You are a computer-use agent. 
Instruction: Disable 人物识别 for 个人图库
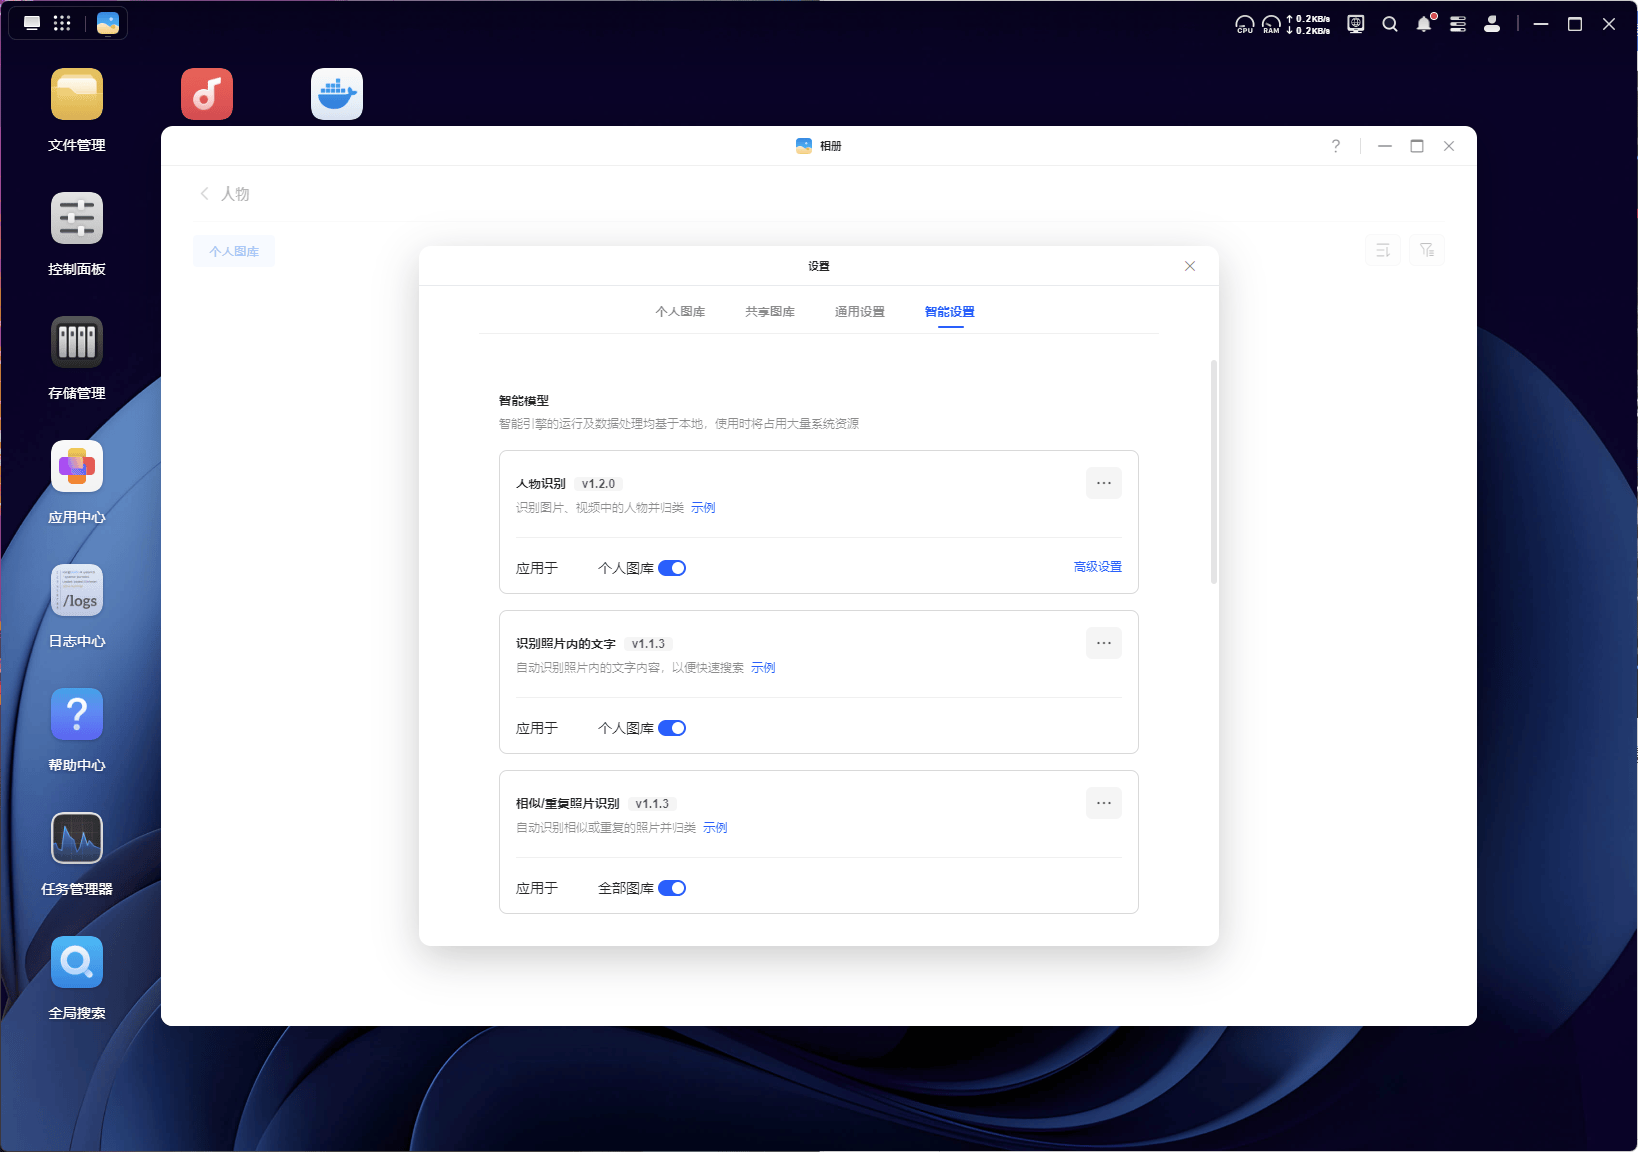click(x=674, y=567)
